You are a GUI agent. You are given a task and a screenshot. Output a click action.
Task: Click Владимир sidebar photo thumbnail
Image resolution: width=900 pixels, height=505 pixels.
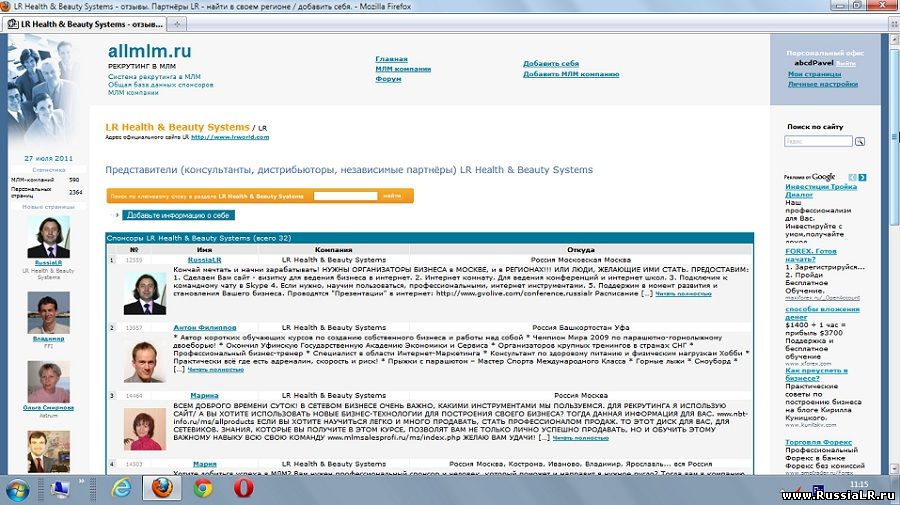click(49, 313)
